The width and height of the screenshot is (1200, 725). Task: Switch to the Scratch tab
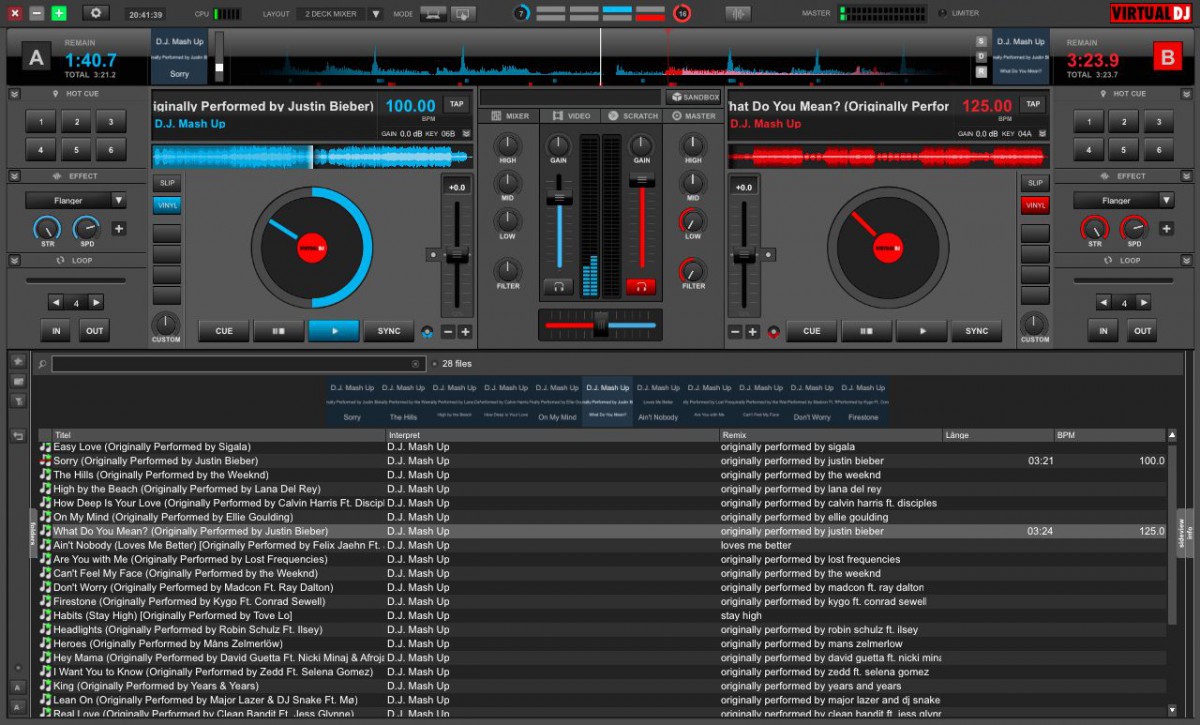point(632,116)
